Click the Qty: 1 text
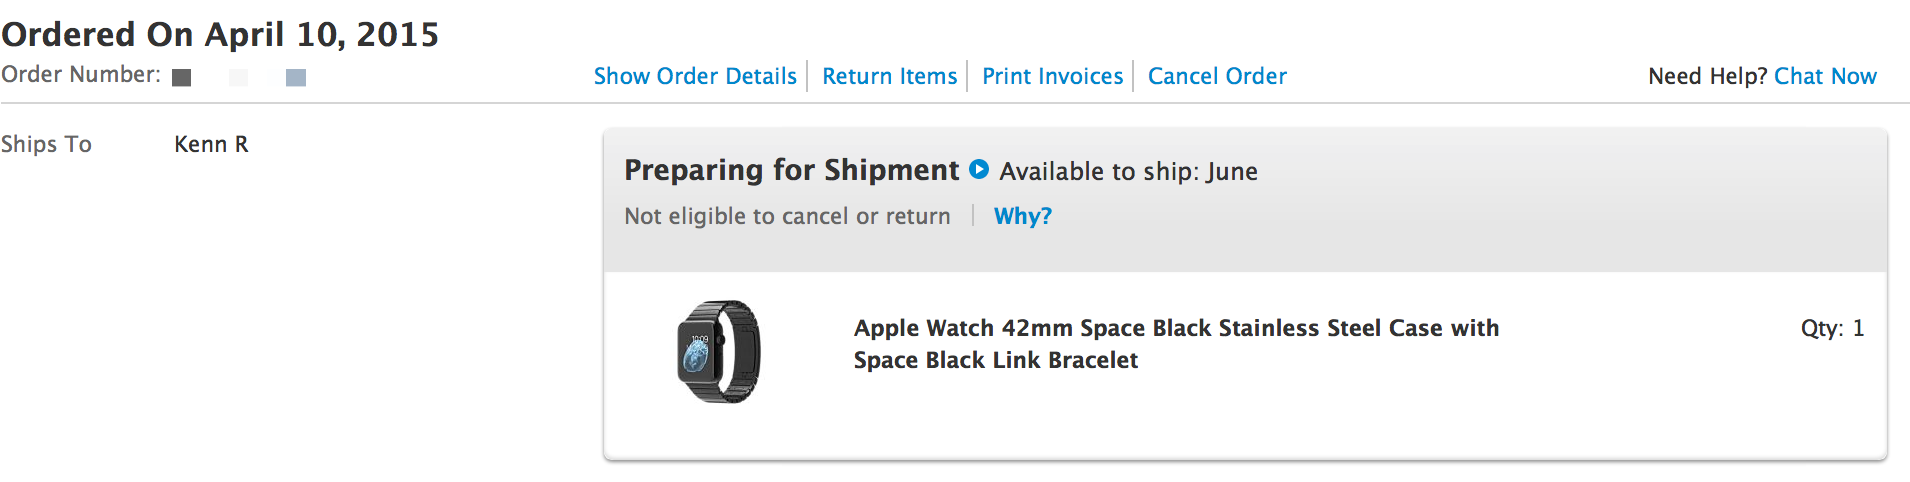This screenshot has height=482, width=1910. pyautogui.click(x=1832, y=328)
